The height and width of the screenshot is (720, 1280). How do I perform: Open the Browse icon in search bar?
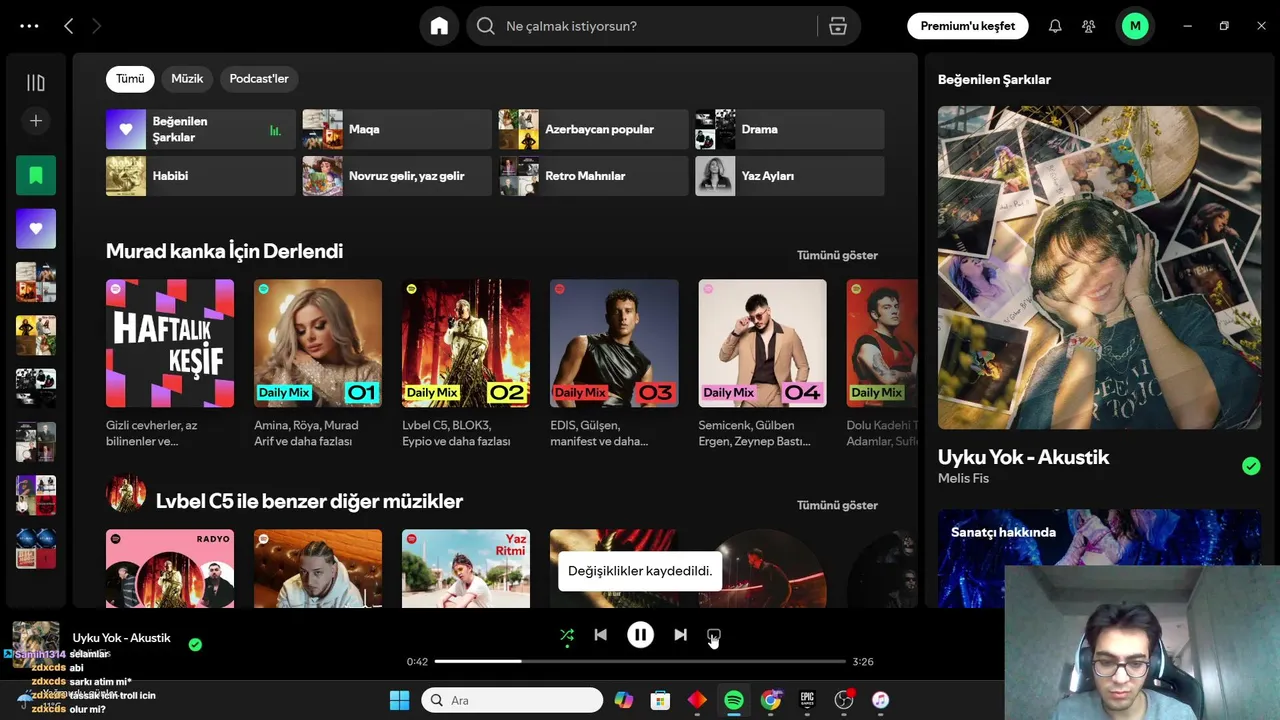838,26
